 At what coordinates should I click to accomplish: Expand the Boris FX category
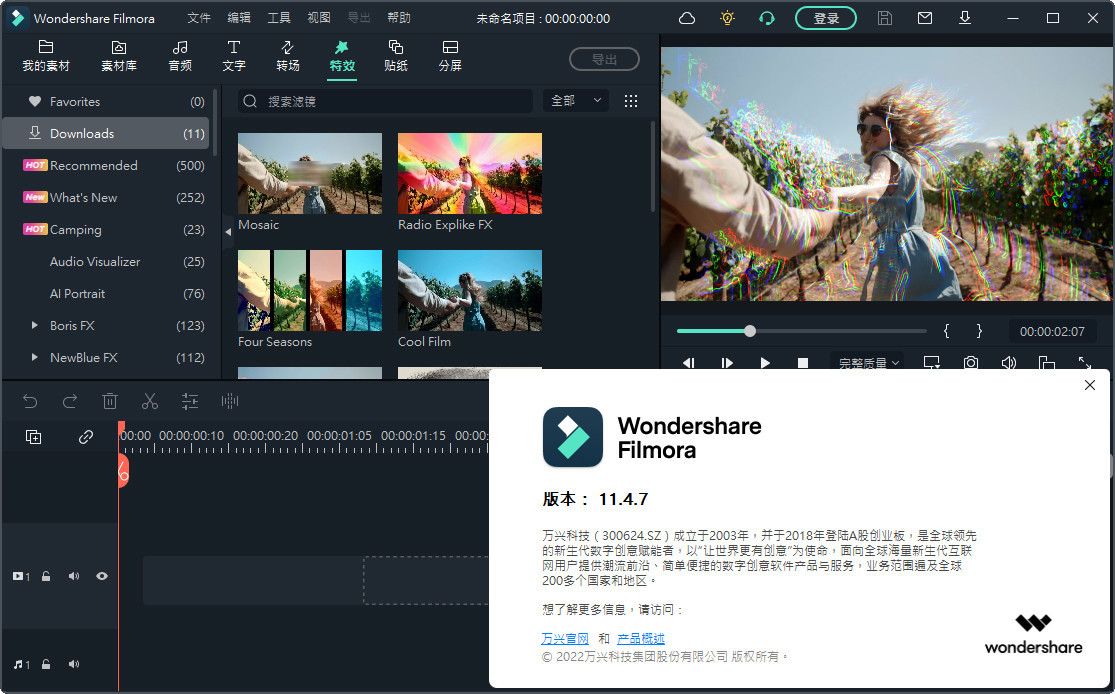pyautogui.click(x=35, y=326)
